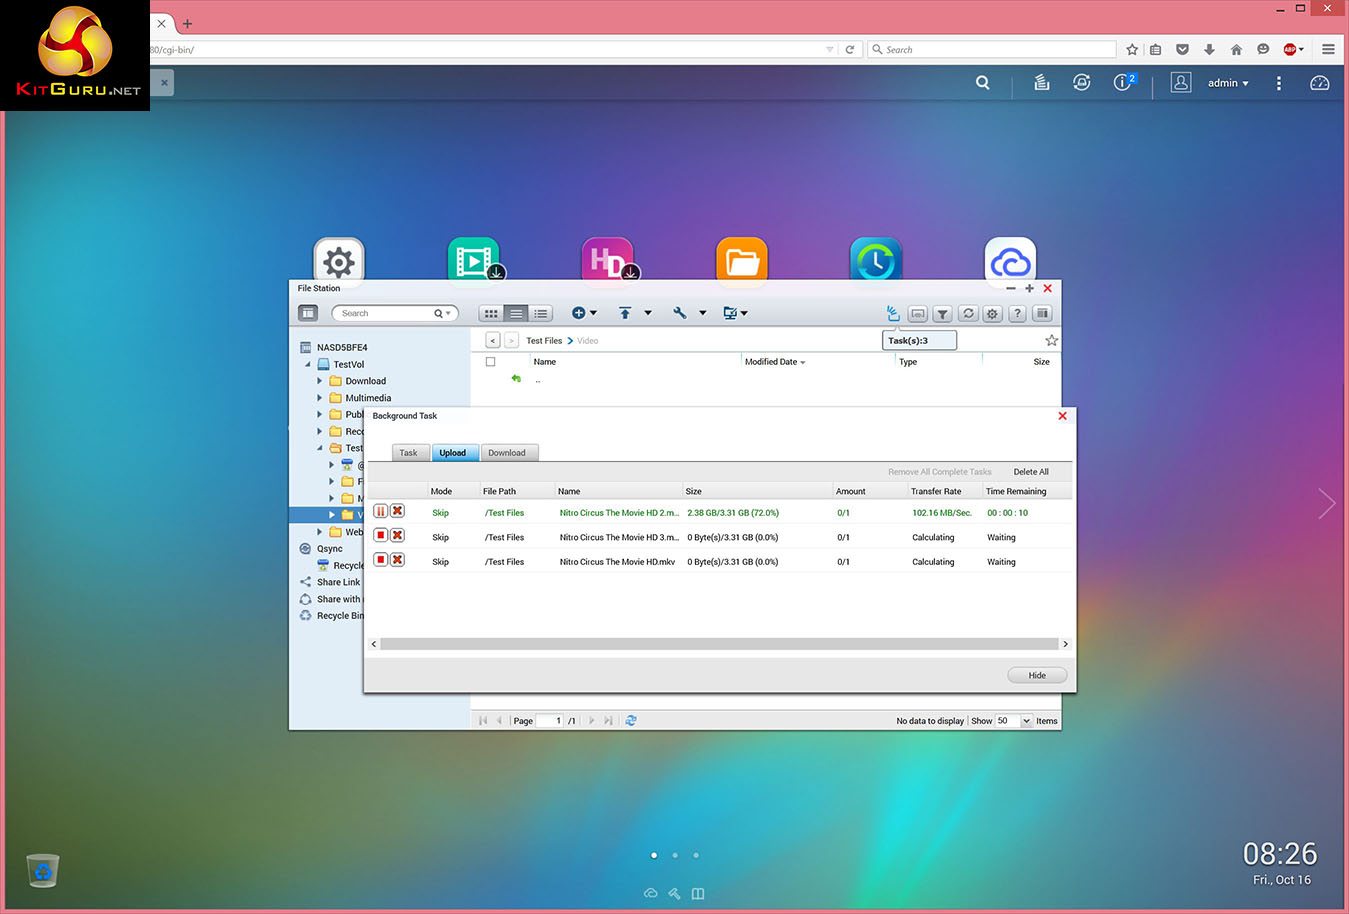The height and width of the screenshot is (914, 1349).
Task: Add current folder to favorites with star
Action: (x=1051, y=341)
